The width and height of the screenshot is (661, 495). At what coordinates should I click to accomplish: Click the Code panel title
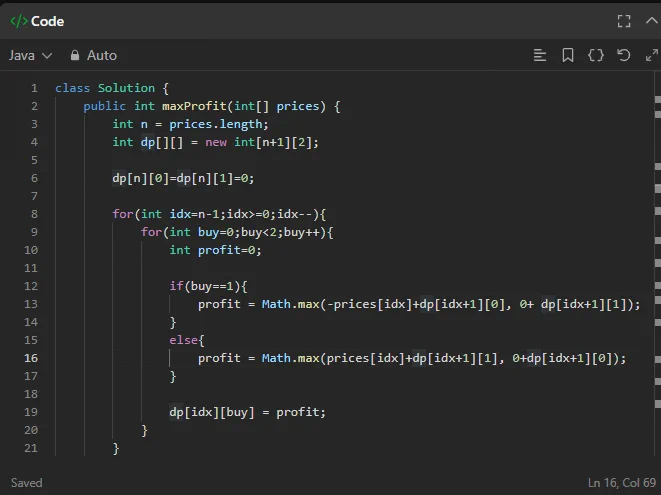tap(47, 21)
